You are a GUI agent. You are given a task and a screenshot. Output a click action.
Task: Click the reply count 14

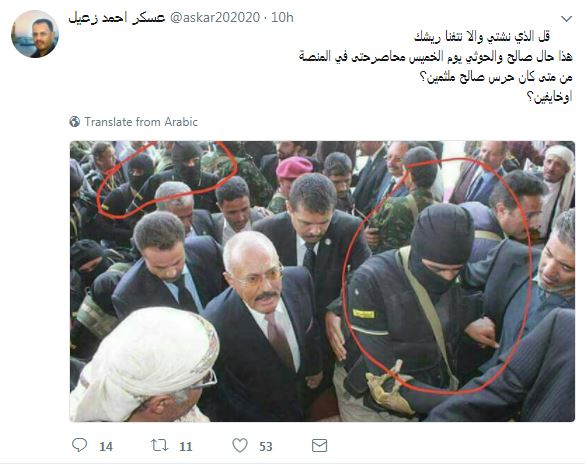(106, 446)
